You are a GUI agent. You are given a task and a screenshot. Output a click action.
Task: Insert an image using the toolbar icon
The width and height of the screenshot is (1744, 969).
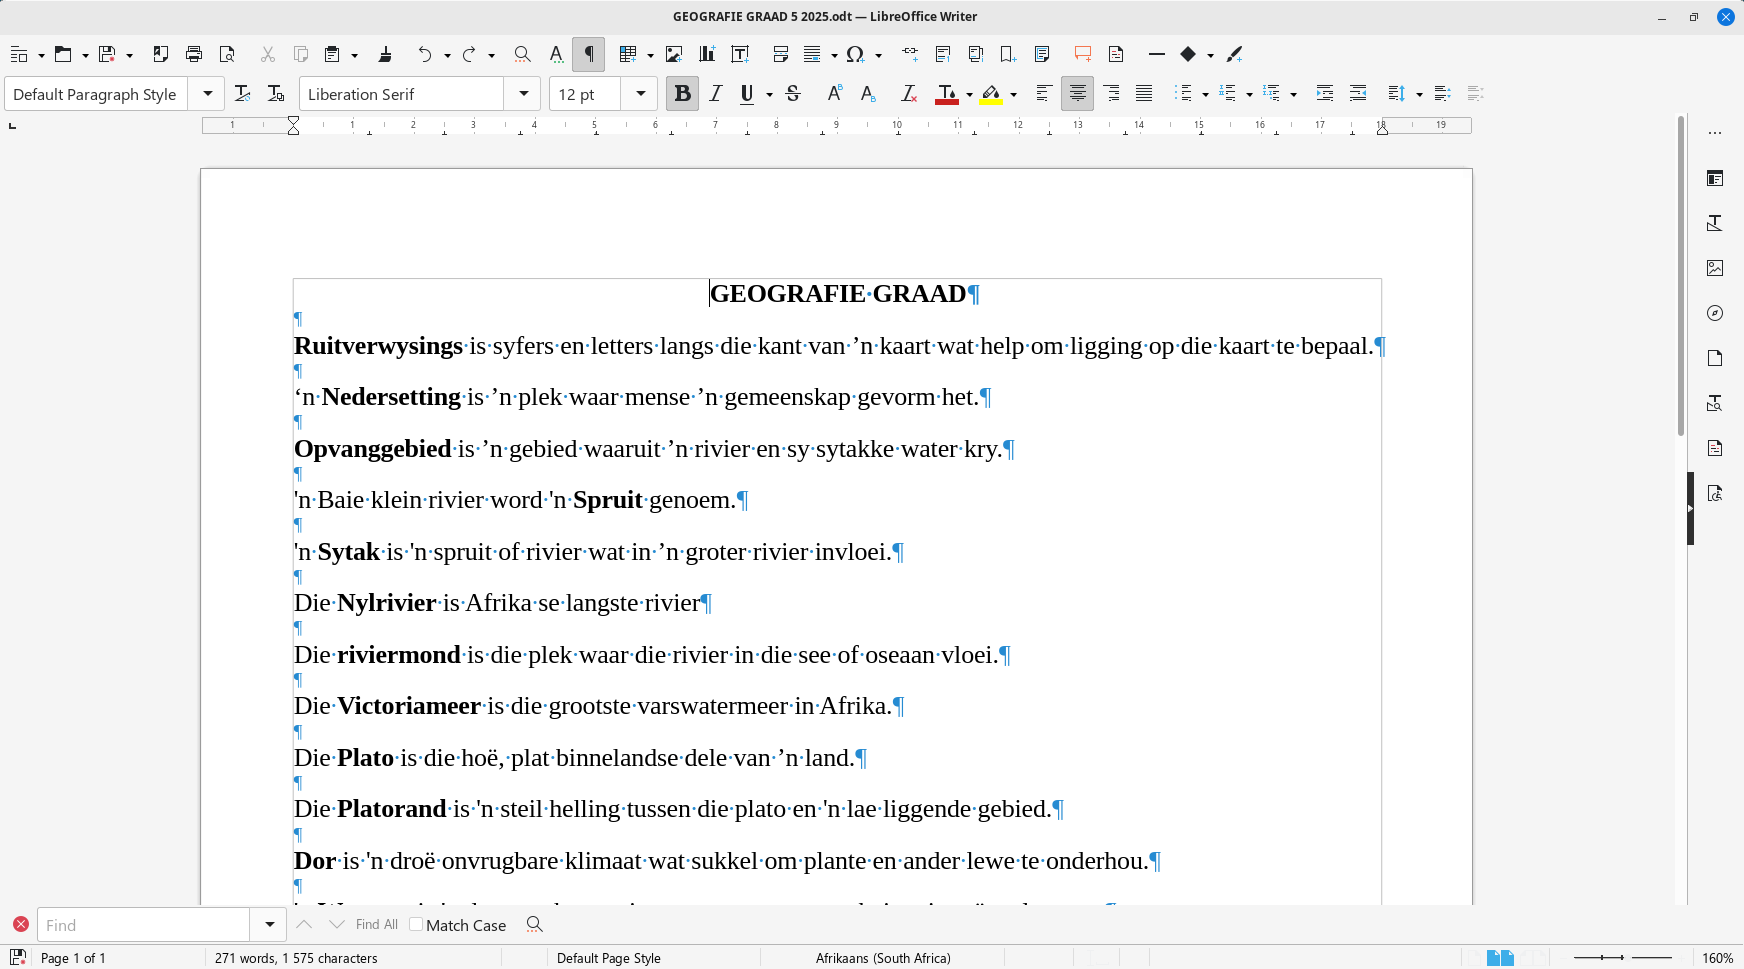point(674,54)
